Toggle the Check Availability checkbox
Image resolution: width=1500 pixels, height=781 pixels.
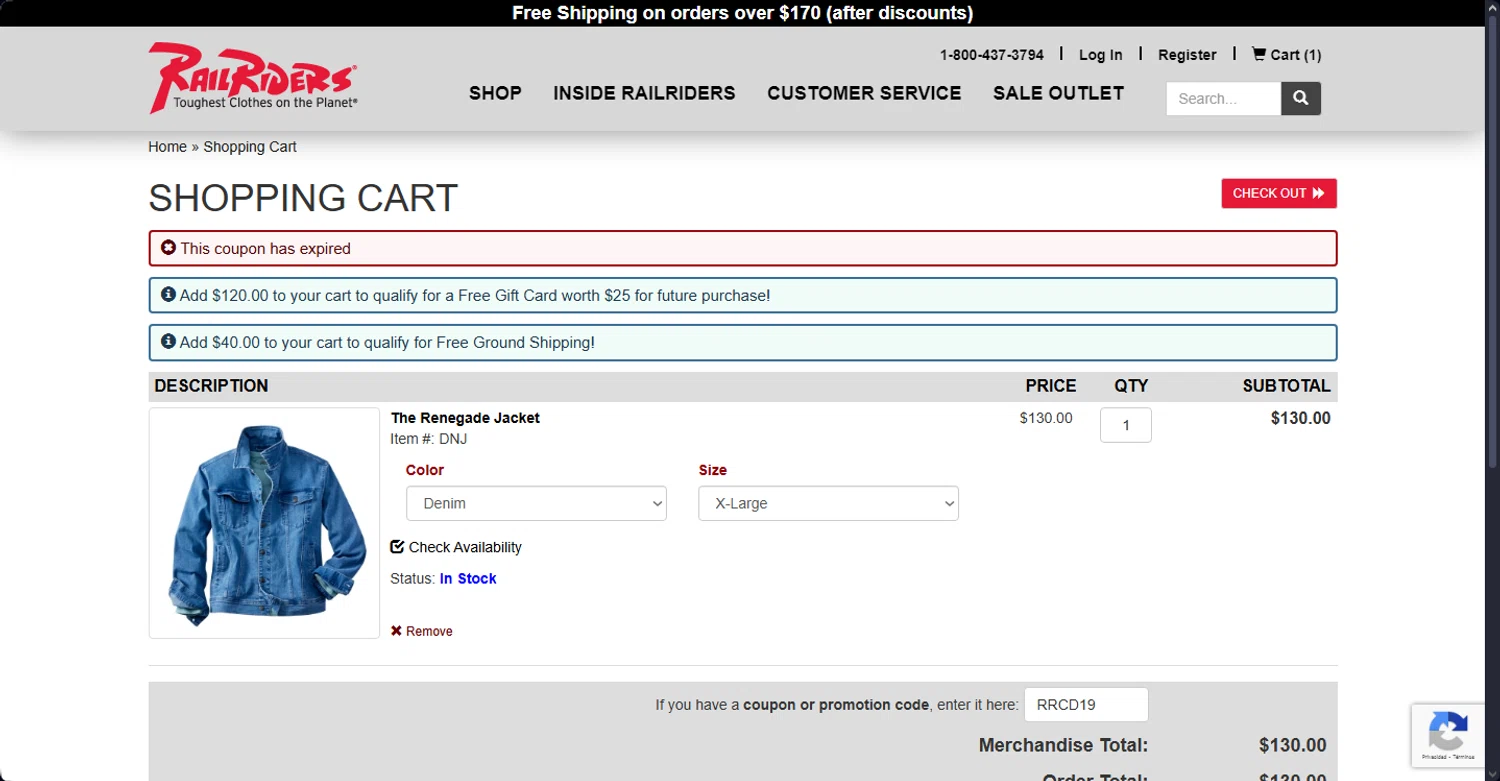pyautogui.click(x=397, y=546)
